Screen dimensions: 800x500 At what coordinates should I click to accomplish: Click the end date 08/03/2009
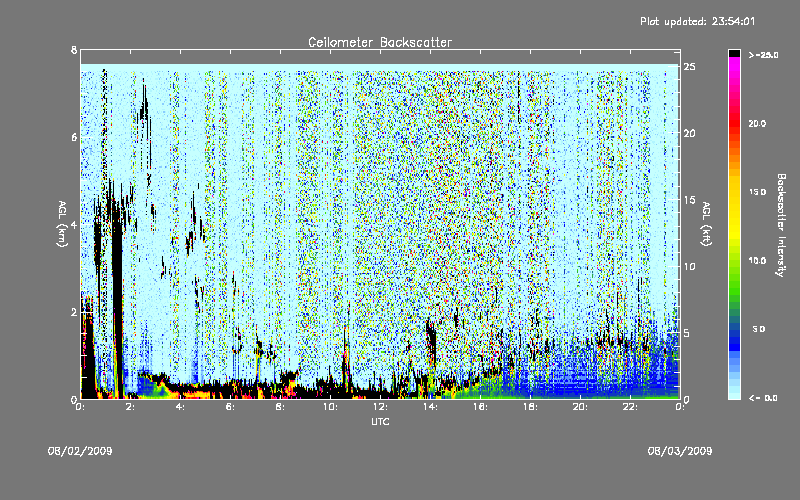pyautogui.click(x=680, y=451)
